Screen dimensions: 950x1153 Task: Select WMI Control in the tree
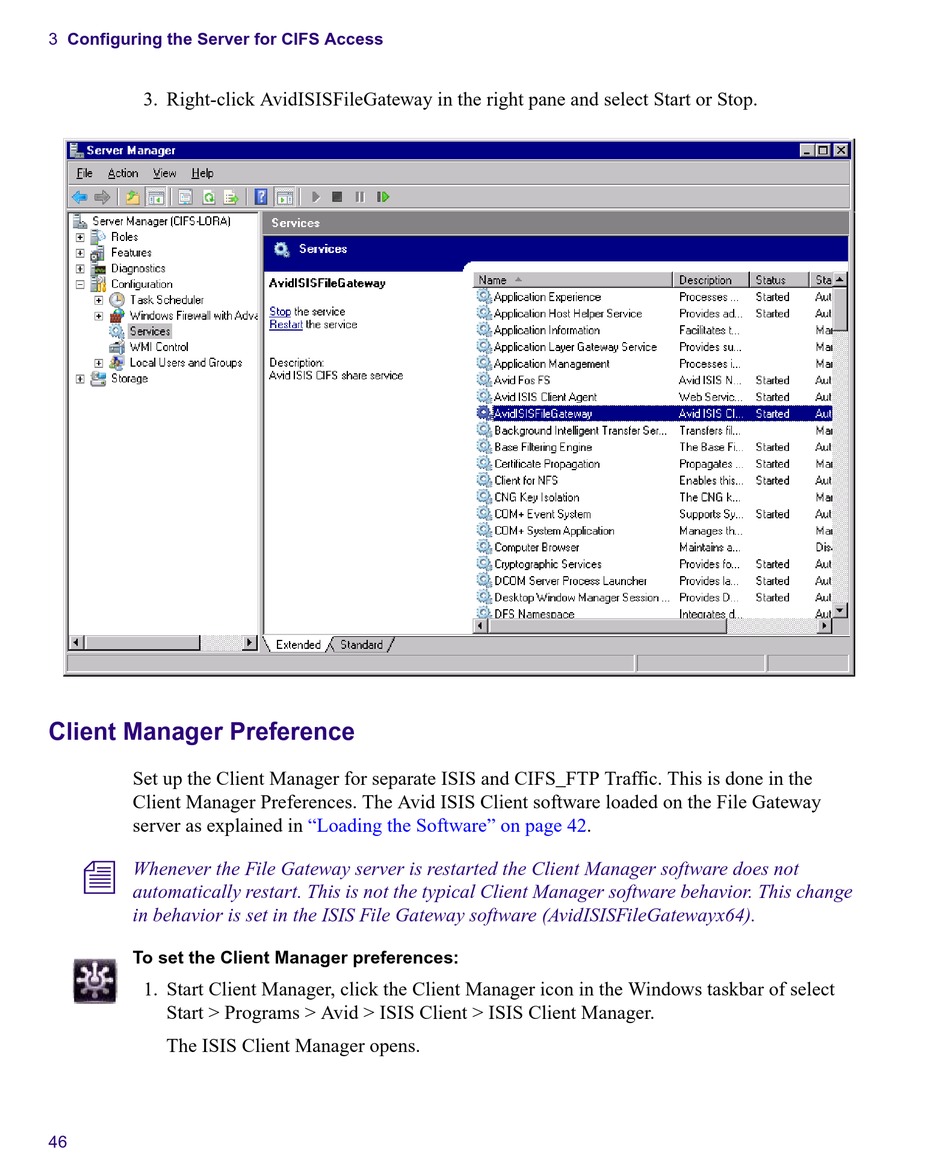point(158,347)
